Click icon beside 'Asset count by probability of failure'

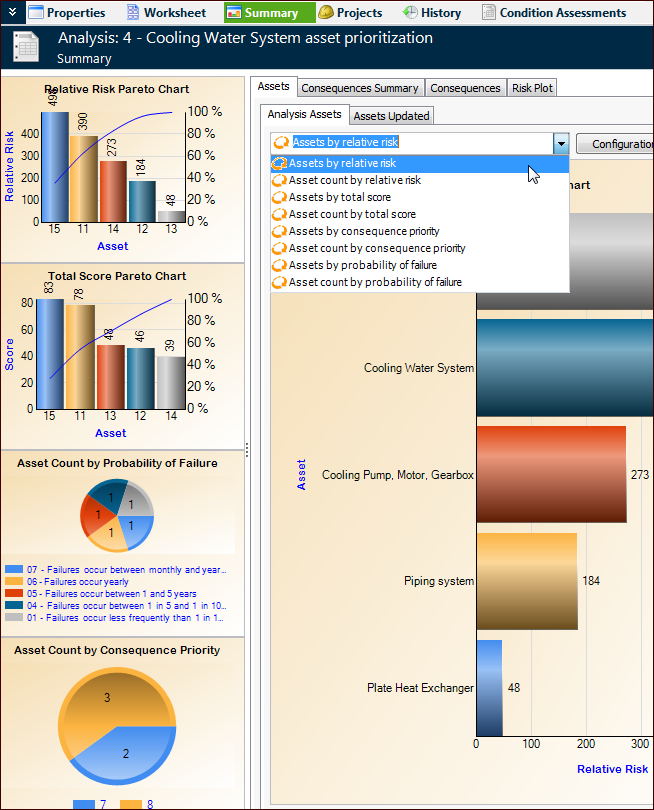279,283
